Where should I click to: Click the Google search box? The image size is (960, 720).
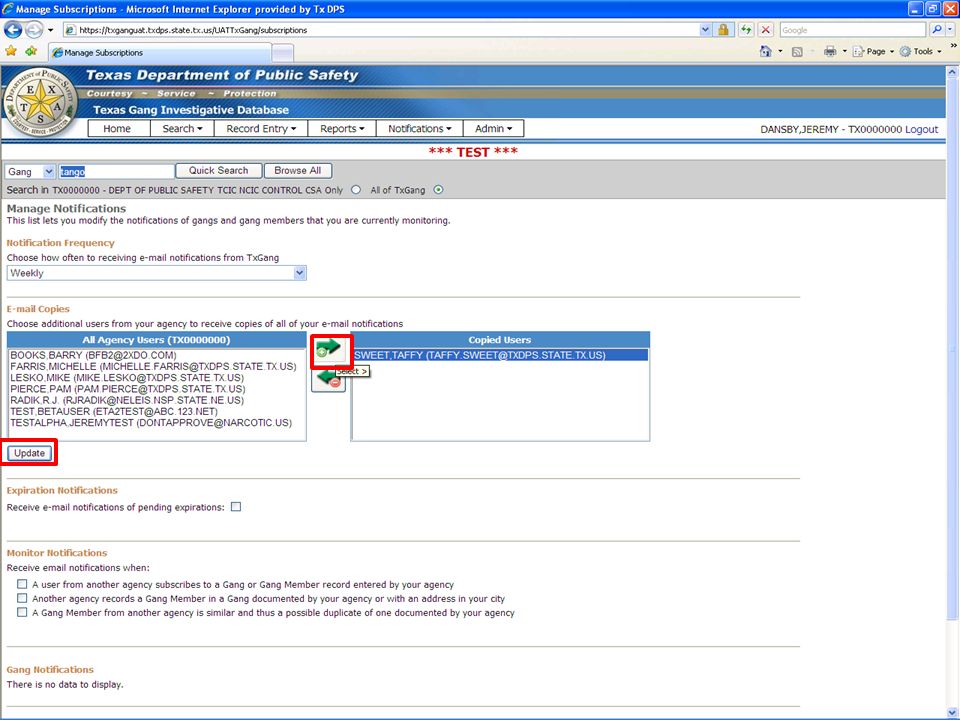[852, 29]
